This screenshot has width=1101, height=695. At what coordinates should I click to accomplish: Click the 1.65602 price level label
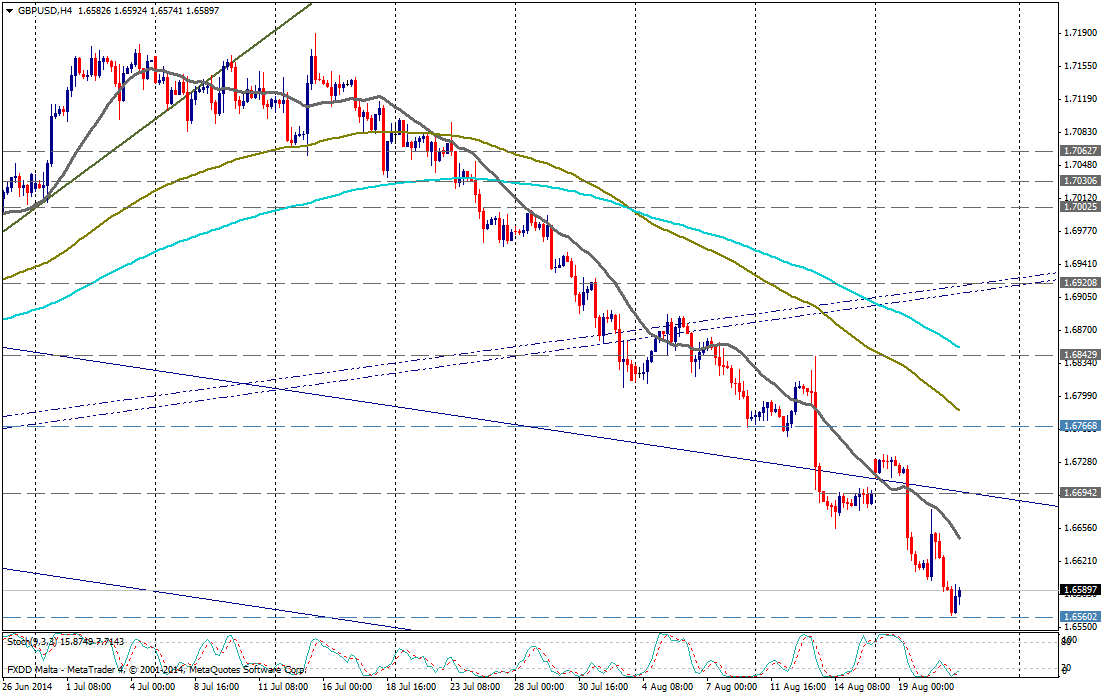click(x=1080, y=617)
